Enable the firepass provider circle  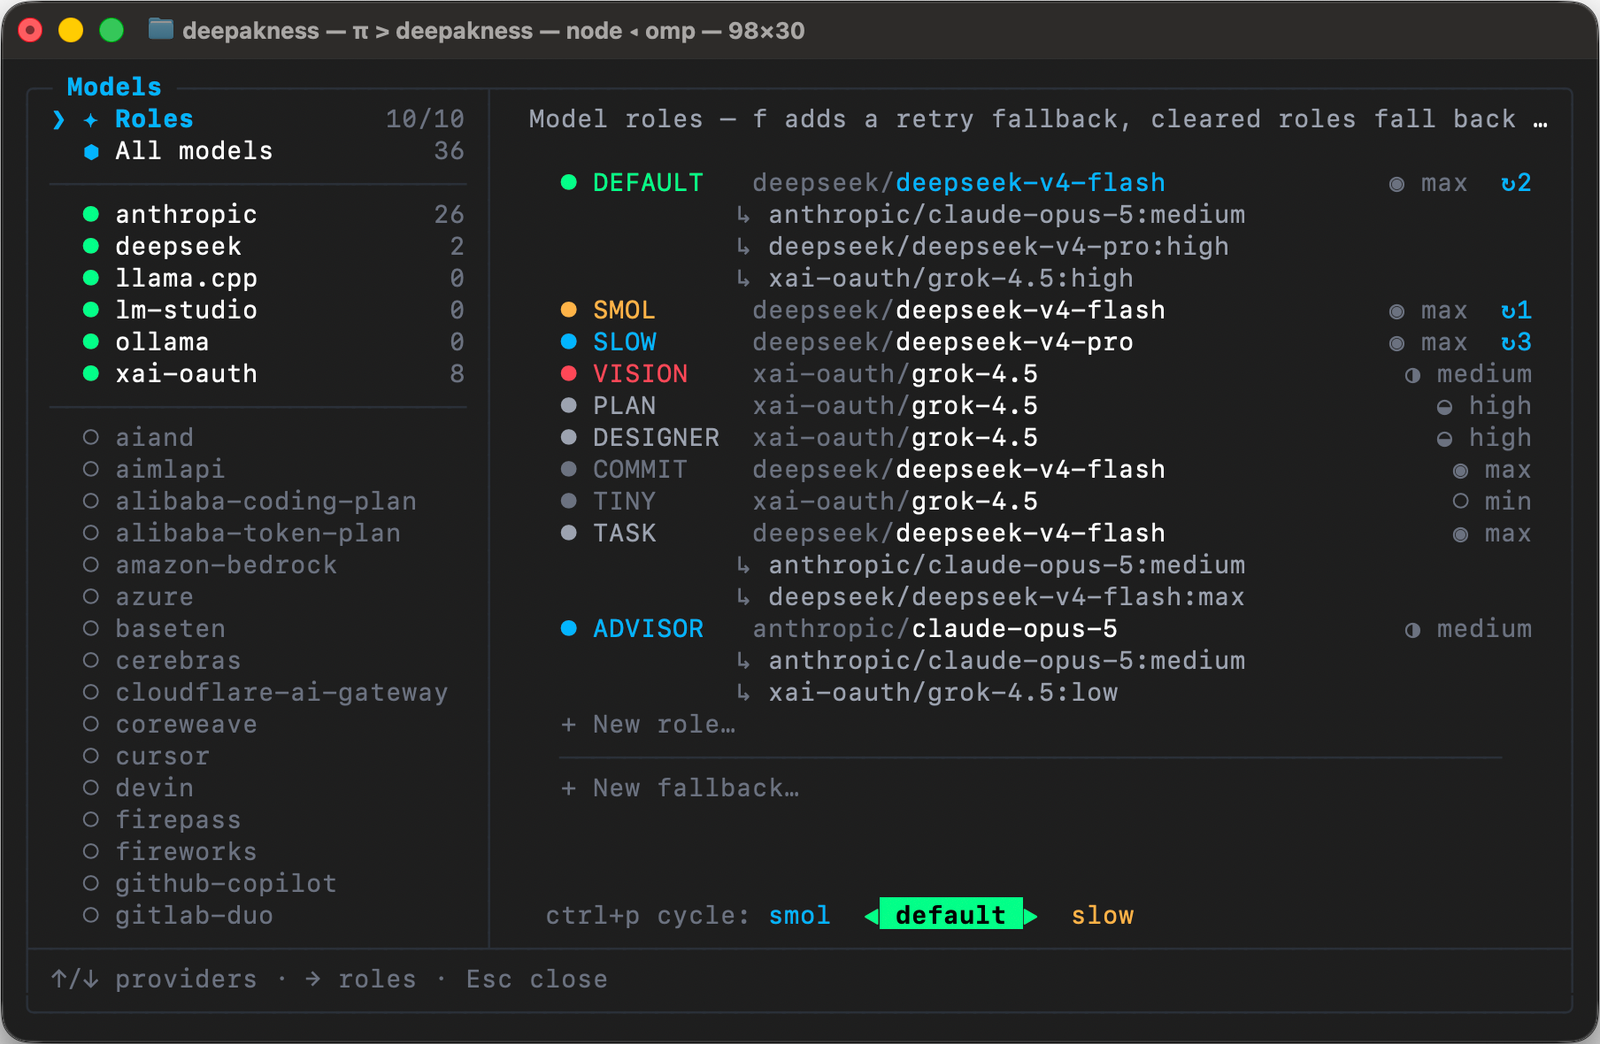[x=91, y=820]
